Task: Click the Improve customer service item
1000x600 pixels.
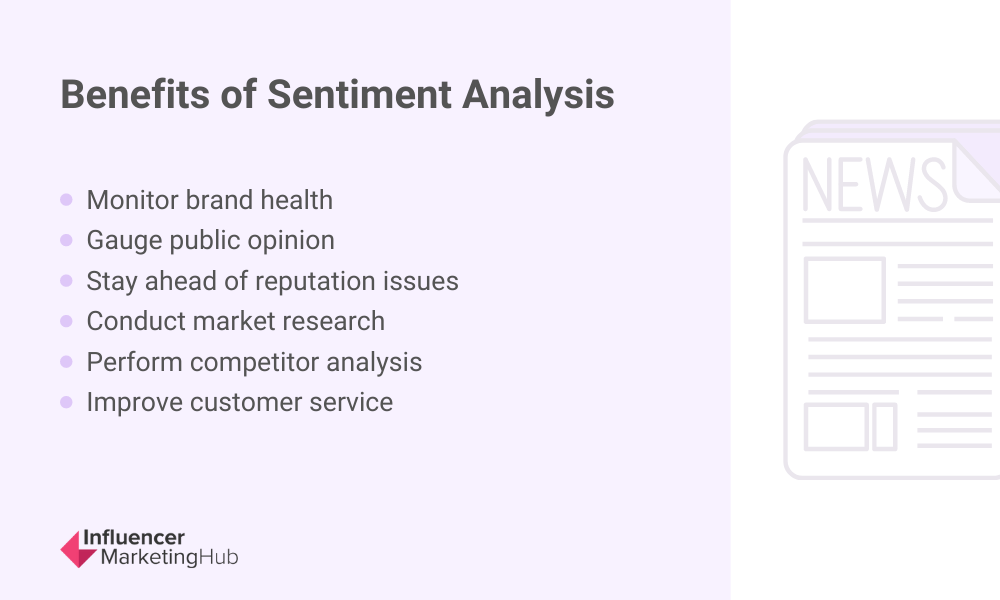Action: point(239,402)
